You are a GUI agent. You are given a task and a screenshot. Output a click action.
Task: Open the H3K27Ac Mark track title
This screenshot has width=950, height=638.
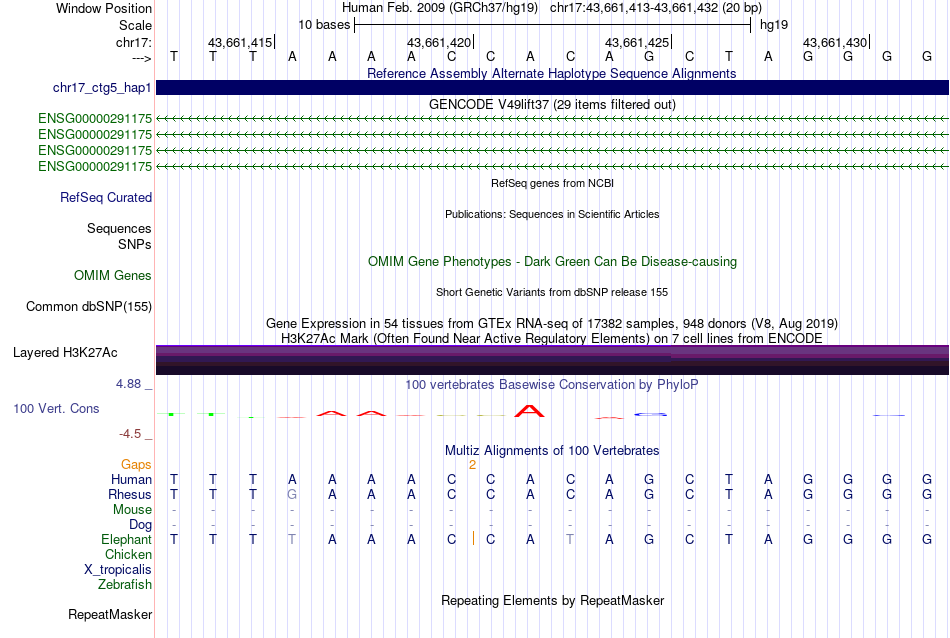point(552,338)
